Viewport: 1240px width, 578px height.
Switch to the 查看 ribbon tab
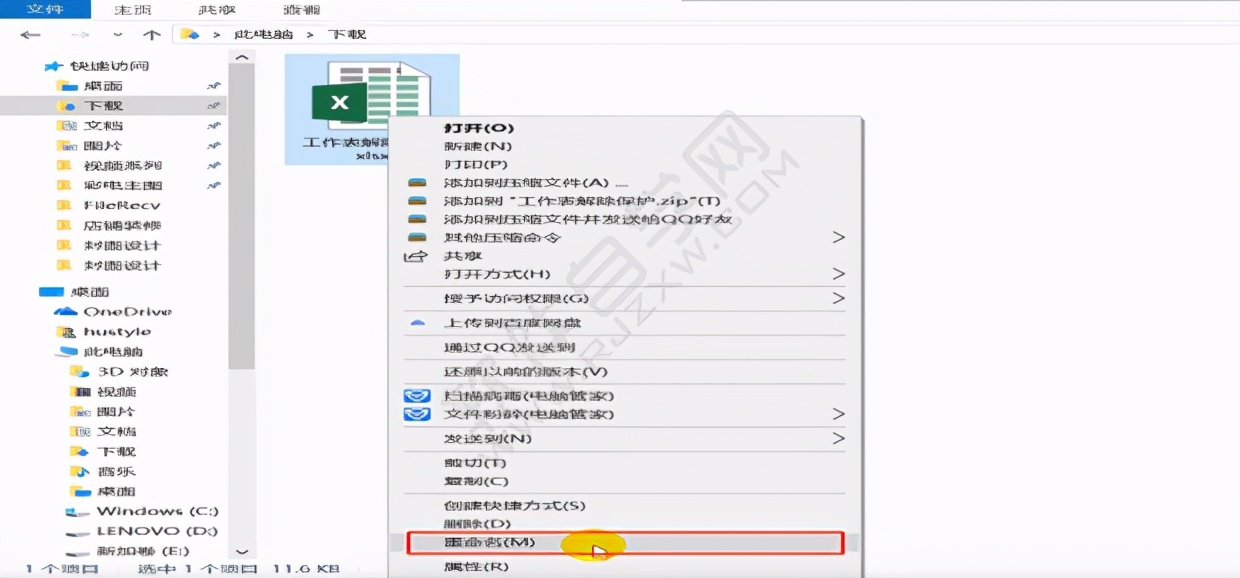[303, 10]
